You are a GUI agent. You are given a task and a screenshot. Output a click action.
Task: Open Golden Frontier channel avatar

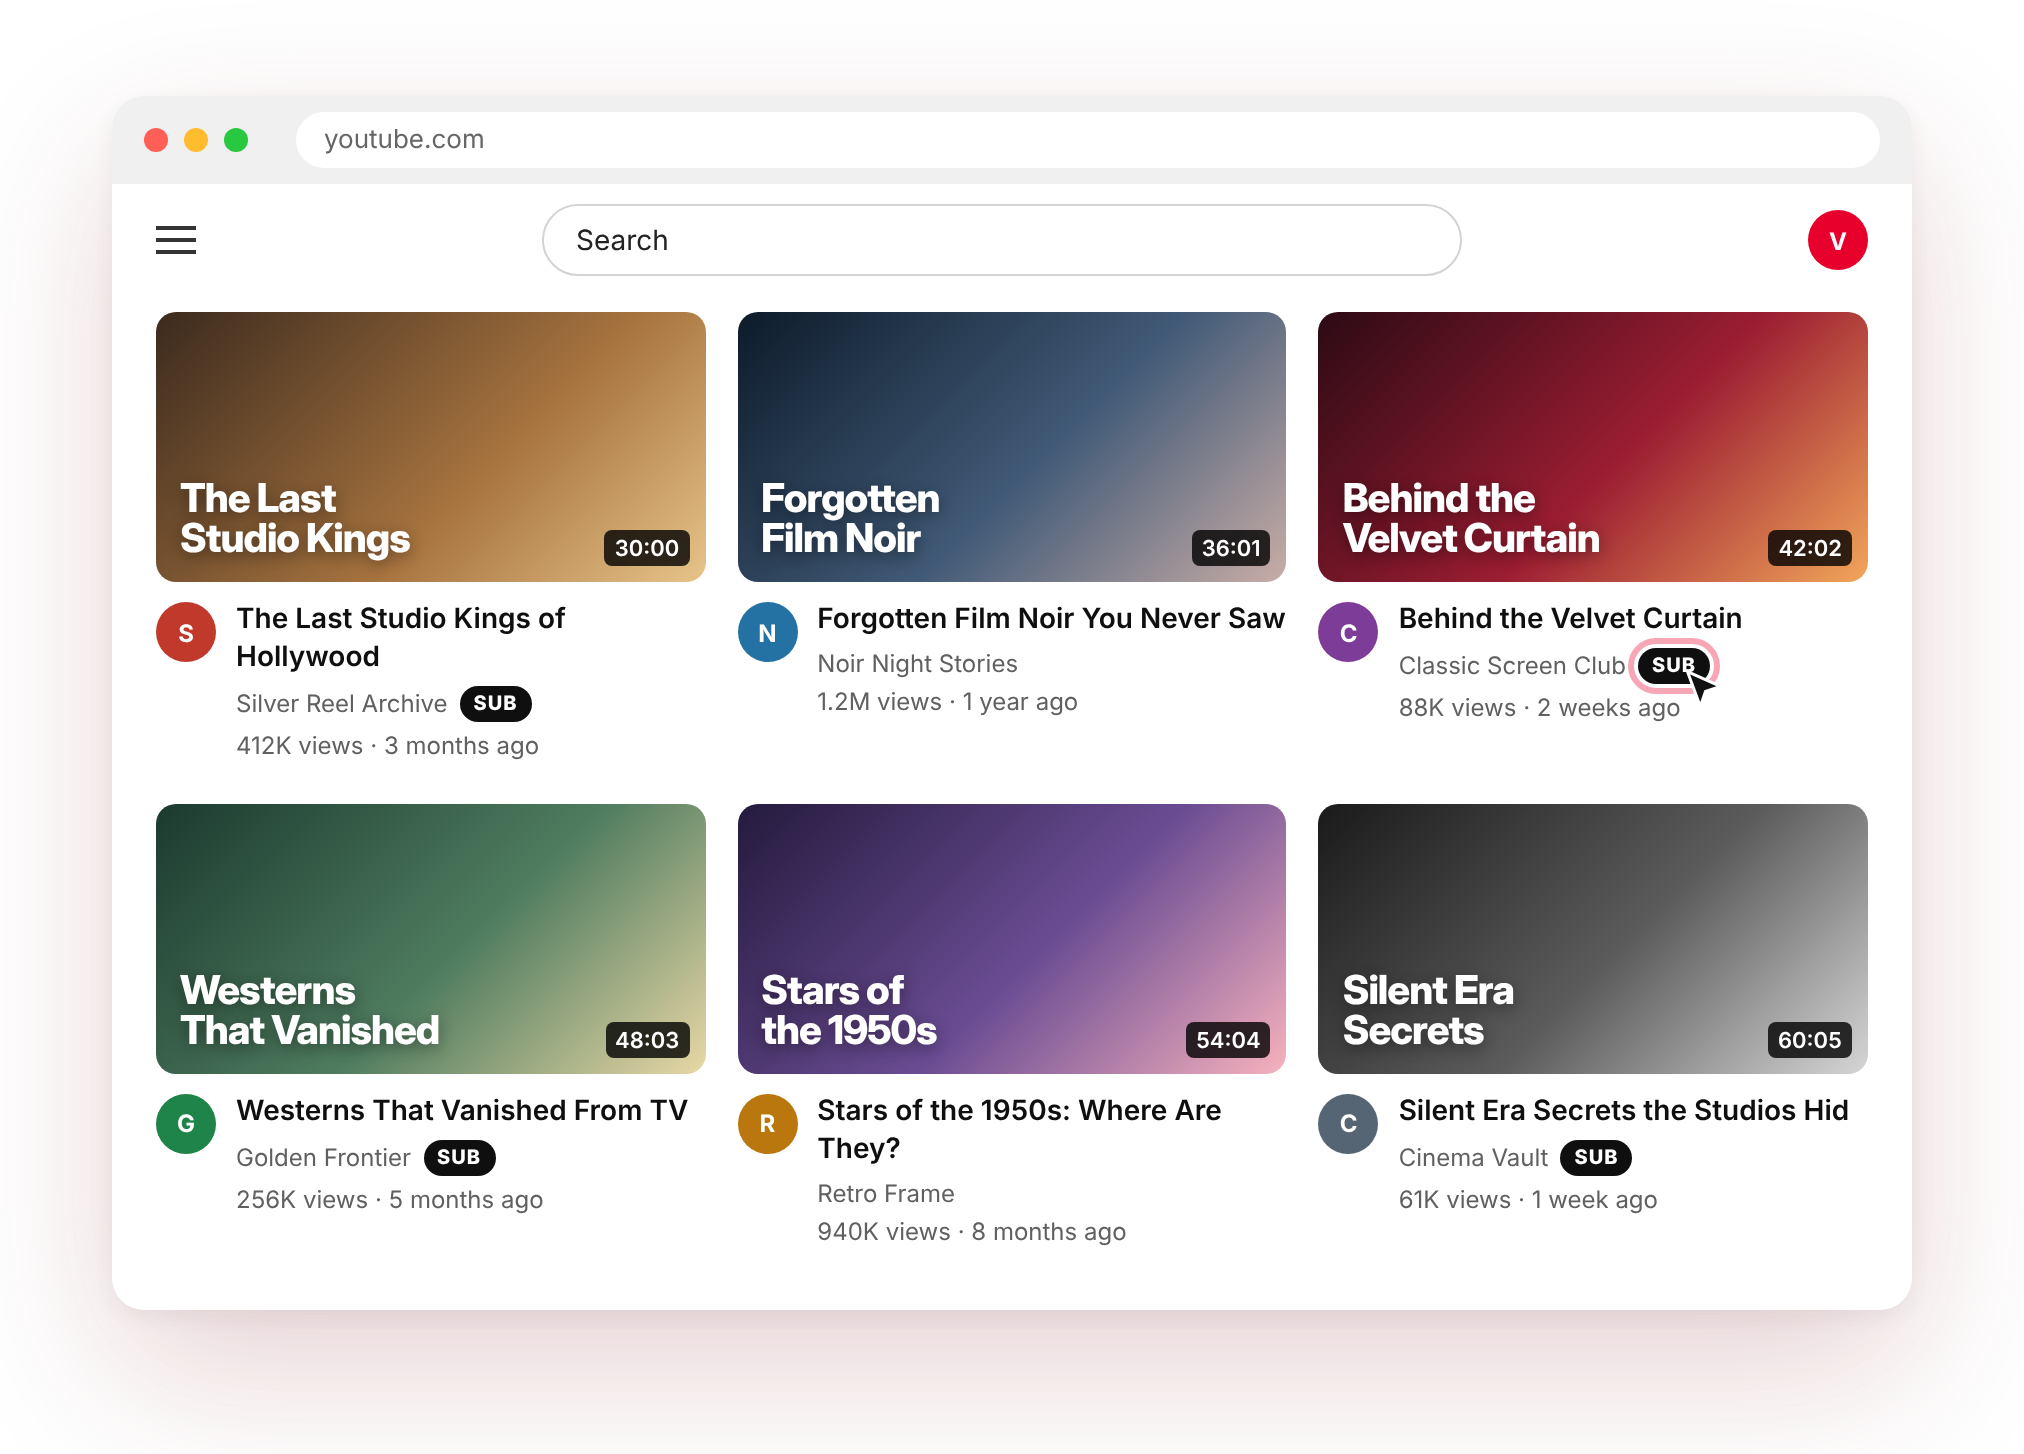pos(186,1124)
